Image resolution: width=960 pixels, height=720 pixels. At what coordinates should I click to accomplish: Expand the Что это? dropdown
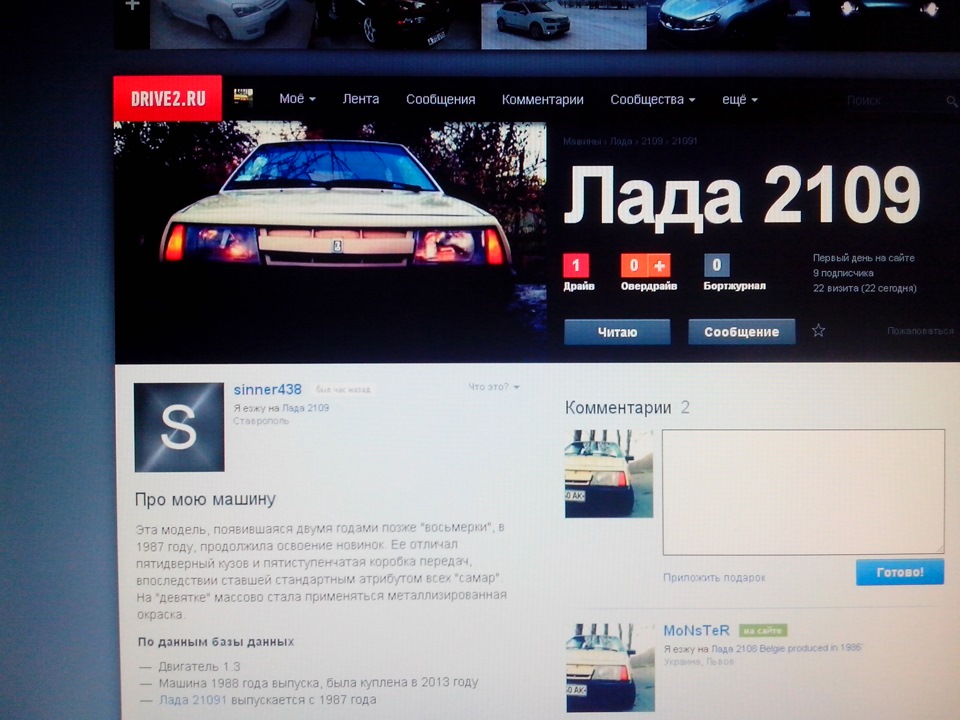pyautogui.click(x=493, y=387)
